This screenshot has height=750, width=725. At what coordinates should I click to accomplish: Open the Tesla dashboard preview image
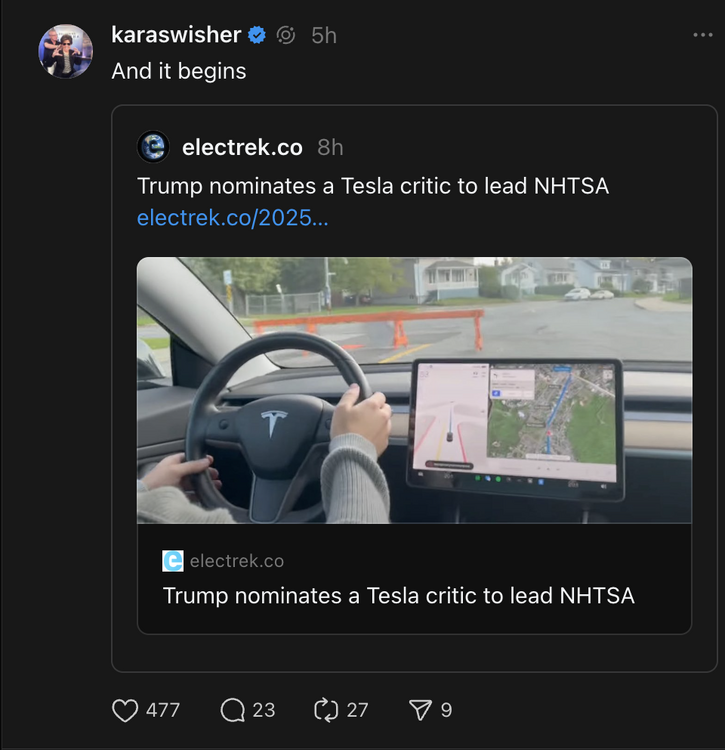[414, 390]
